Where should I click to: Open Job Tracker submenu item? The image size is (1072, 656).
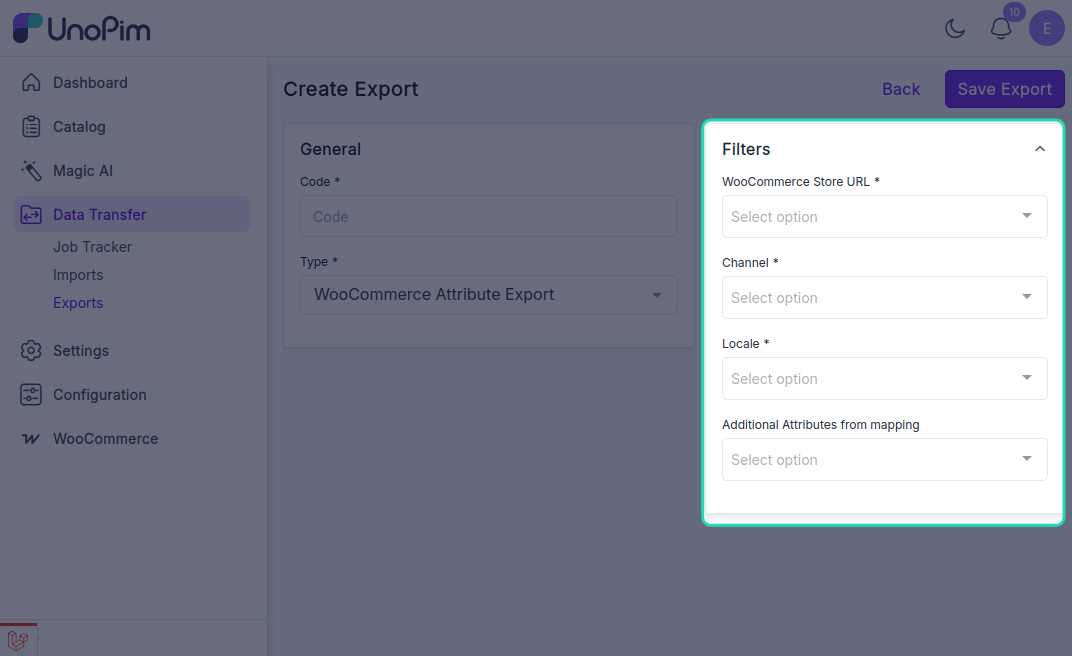pyautogui.click(x=92, y=247)
